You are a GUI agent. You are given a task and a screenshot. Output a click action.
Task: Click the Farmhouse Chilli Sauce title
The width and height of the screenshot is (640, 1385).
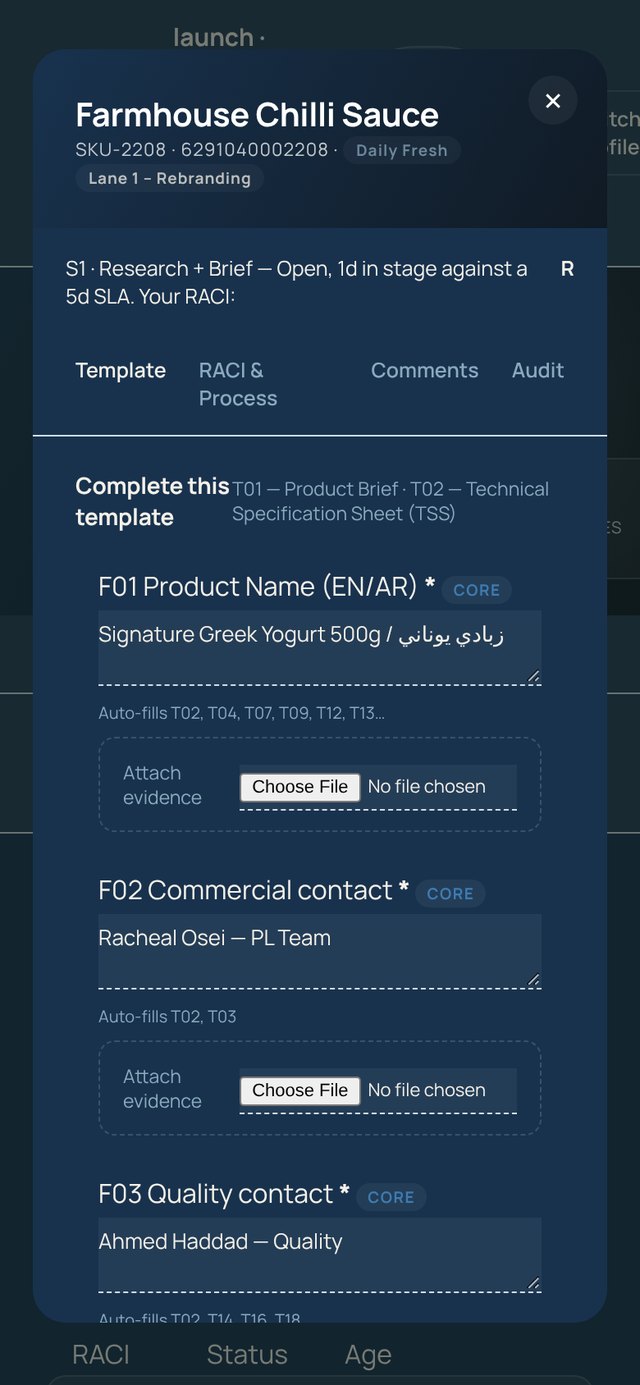click(257, 115)
